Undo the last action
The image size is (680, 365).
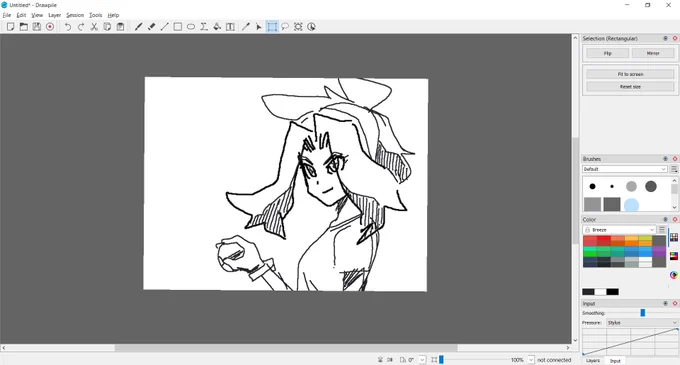pyautogui.click(x=68, y=27)
